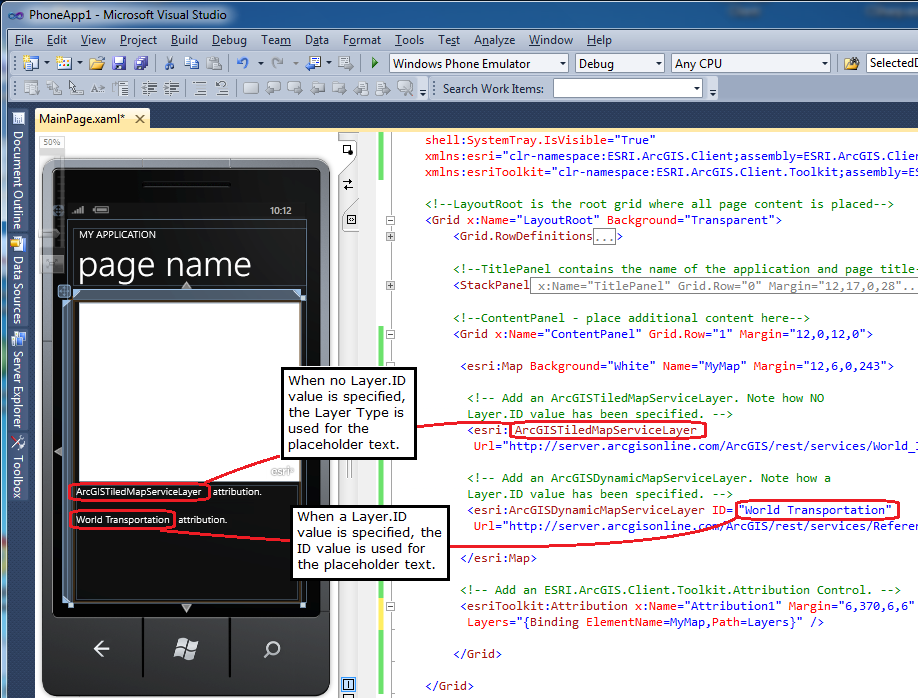The width and height of the screenshot is (919, 698).
Task: Open the Build menu
Action: coord(184,40)
